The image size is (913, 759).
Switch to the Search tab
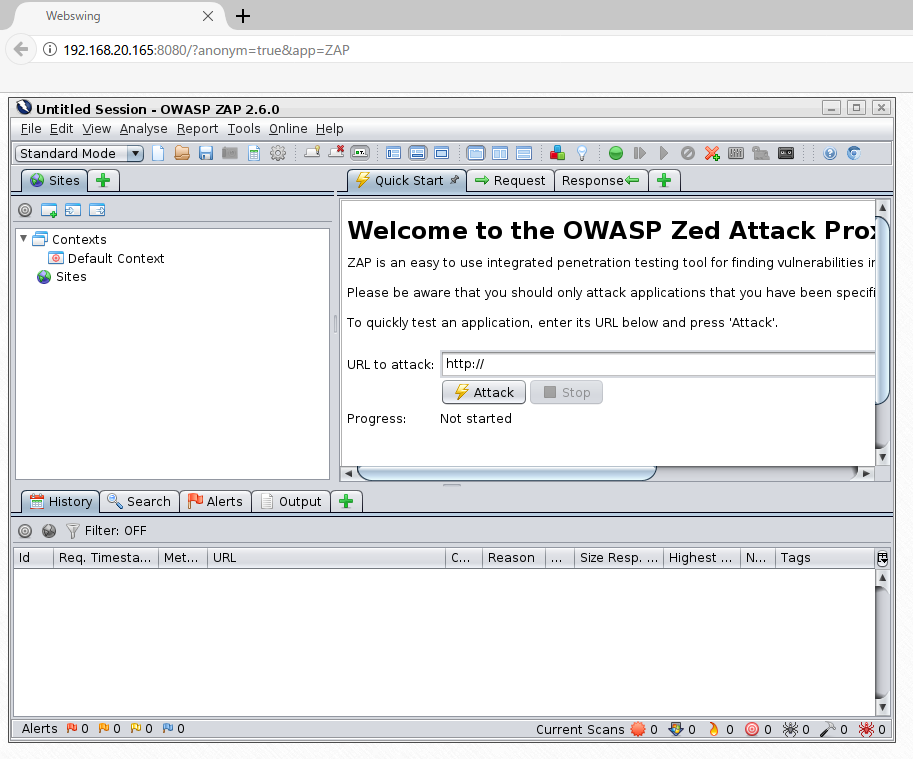tap(140, 501)
